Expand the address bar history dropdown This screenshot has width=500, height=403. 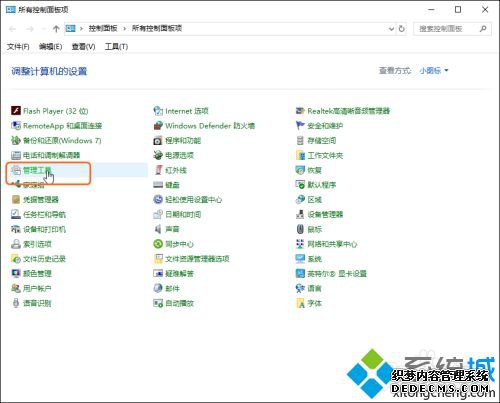(x=391, y=29)
